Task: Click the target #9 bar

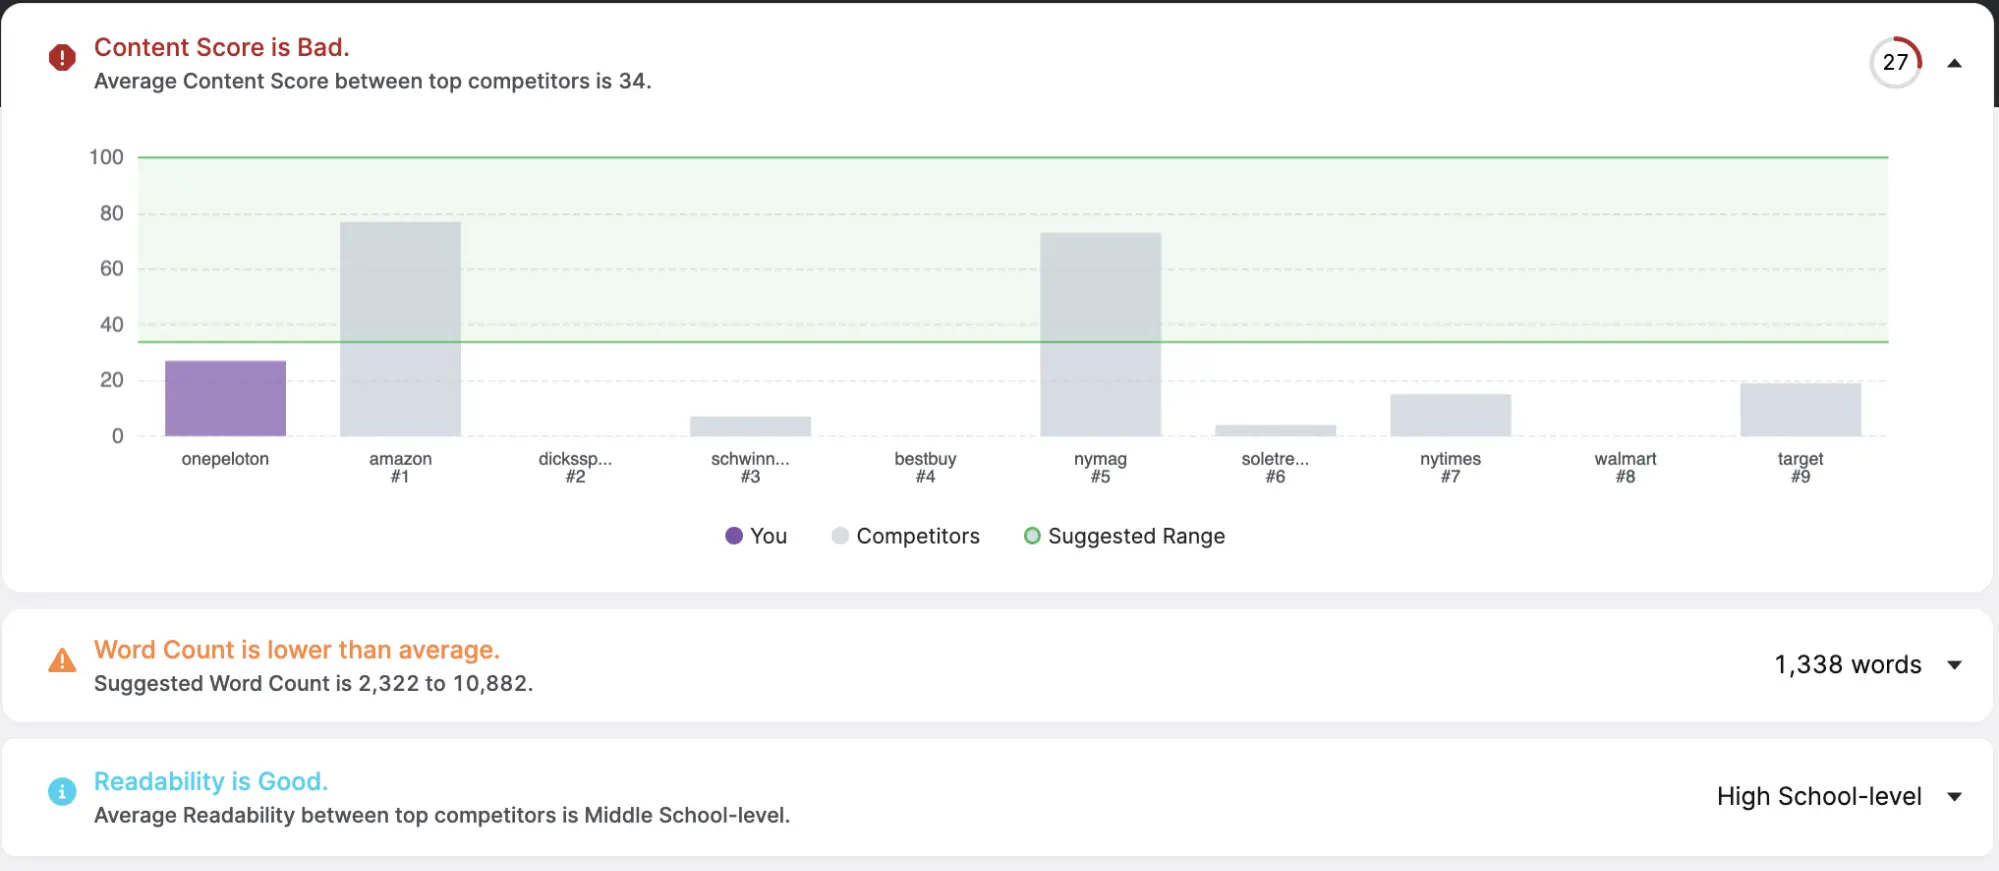Action: coord(1800,409)
